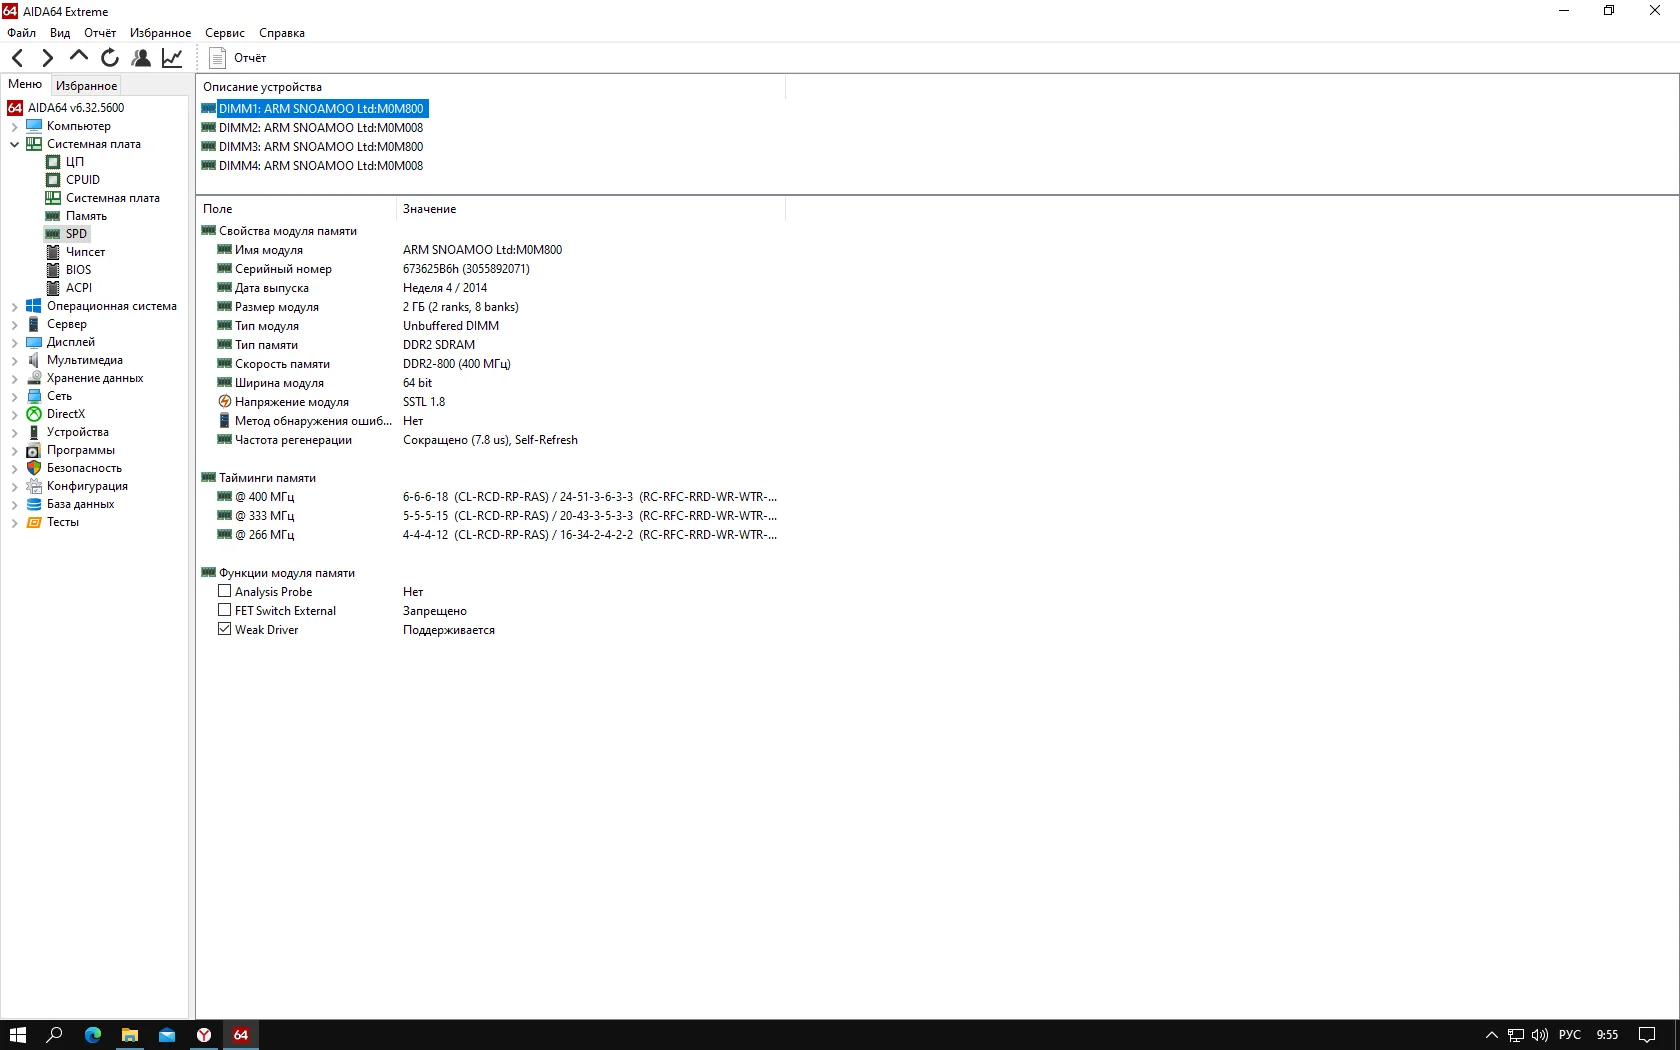Screen dimensions: 1680x1050
Task: Toggle the FET Switch External checkbox
Action: coord(225,611)
